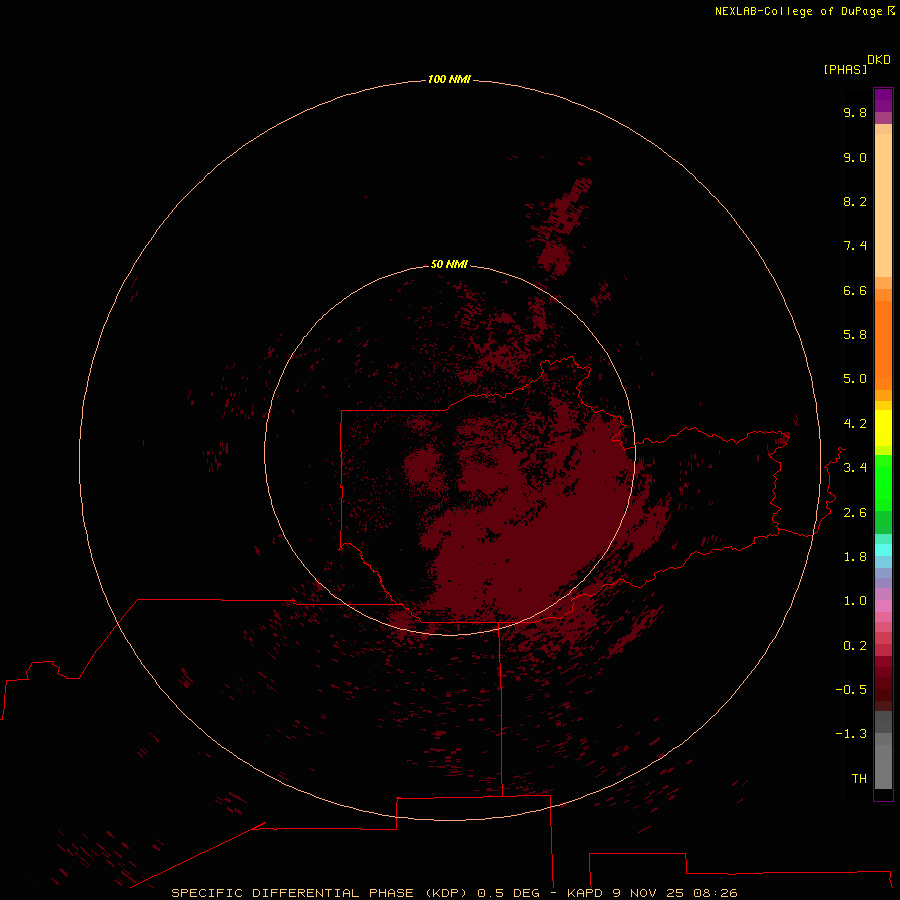Click the 1.0 legend value

click(855, 601)
